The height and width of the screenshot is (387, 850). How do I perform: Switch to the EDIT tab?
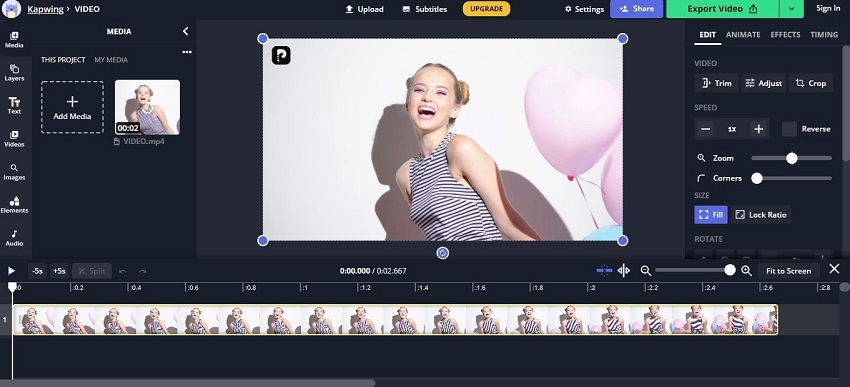(707, 34)
